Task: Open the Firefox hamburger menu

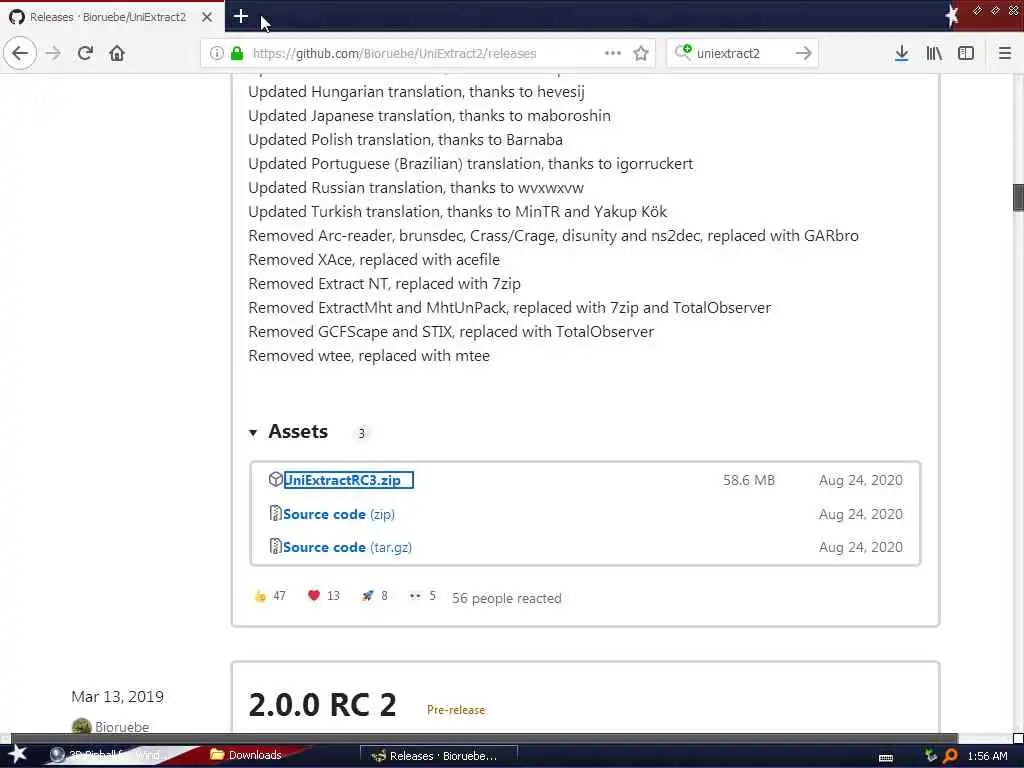Action: pos(1005,53)
